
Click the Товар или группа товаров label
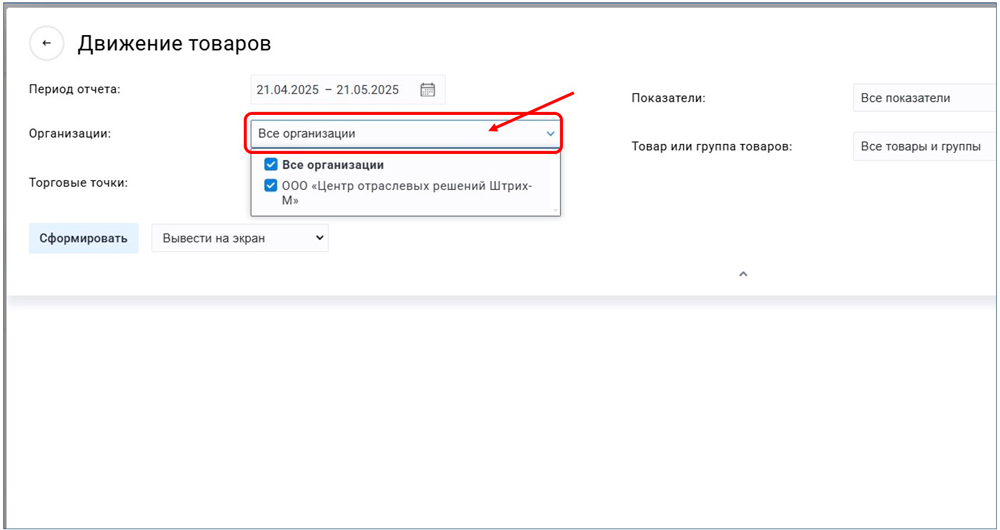[x=711, y=146]
